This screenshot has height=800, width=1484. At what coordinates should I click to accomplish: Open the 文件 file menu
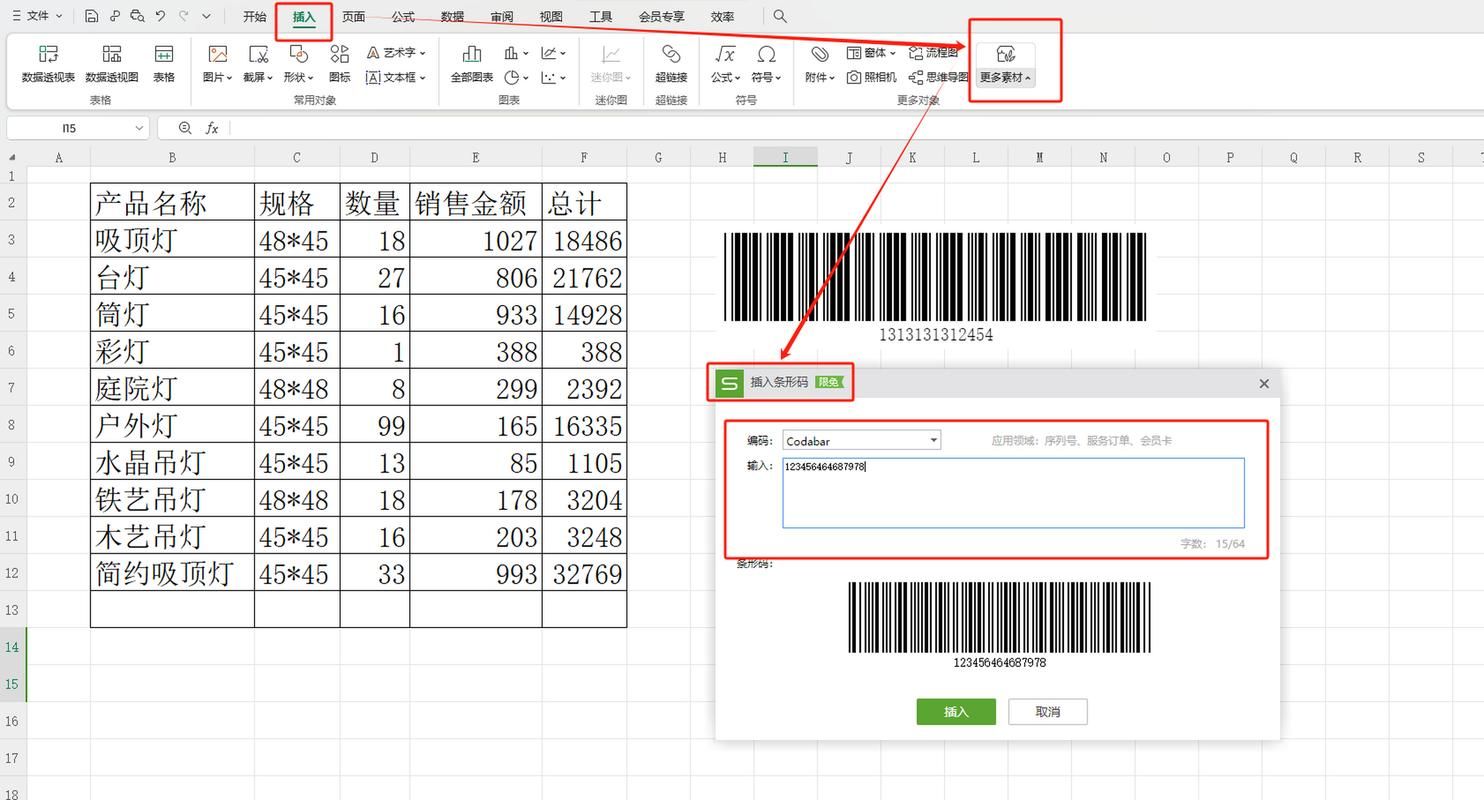pos(37,16)
